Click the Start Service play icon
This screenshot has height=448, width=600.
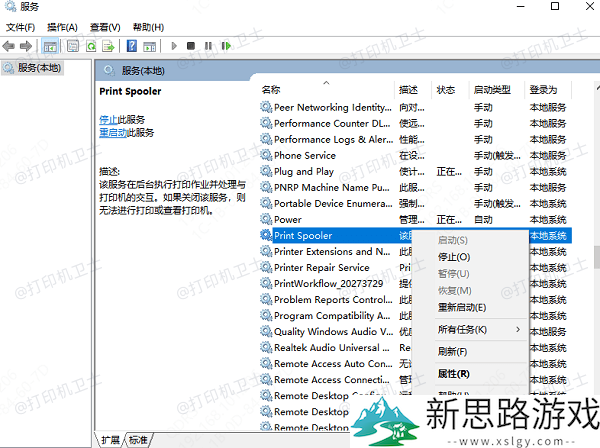pos(174,46)
